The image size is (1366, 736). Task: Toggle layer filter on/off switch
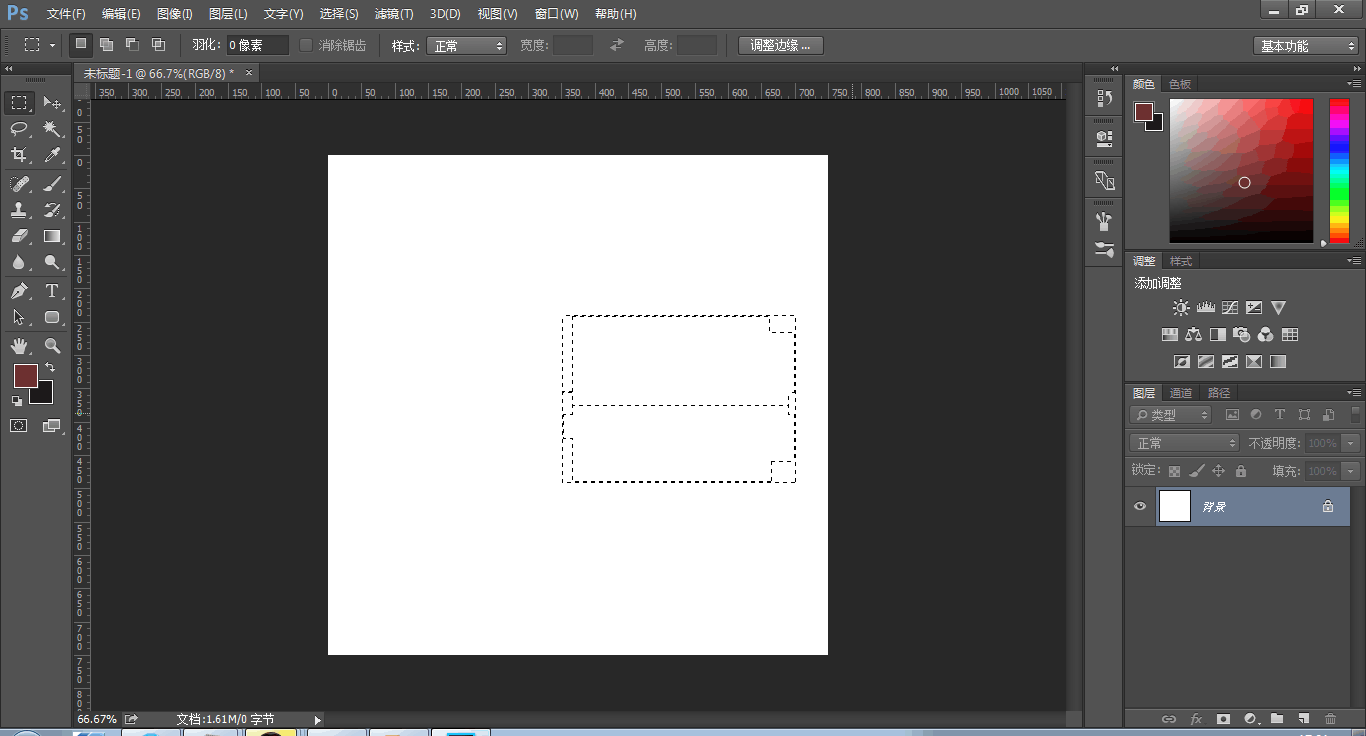(1356, 414)
